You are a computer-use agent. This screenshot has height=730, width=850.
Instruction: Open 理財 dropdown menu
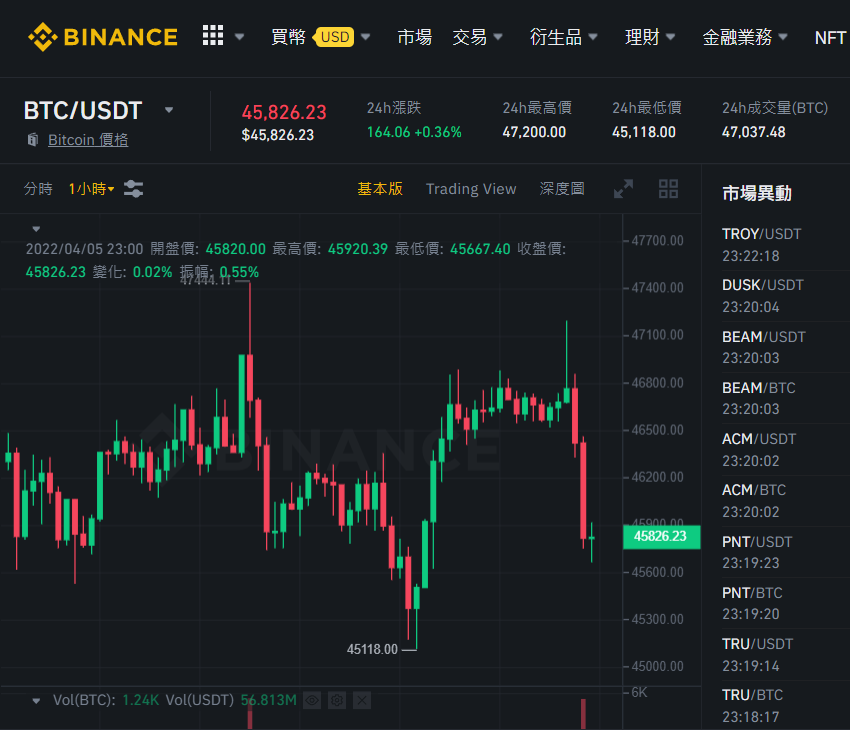tap(649, 37)
